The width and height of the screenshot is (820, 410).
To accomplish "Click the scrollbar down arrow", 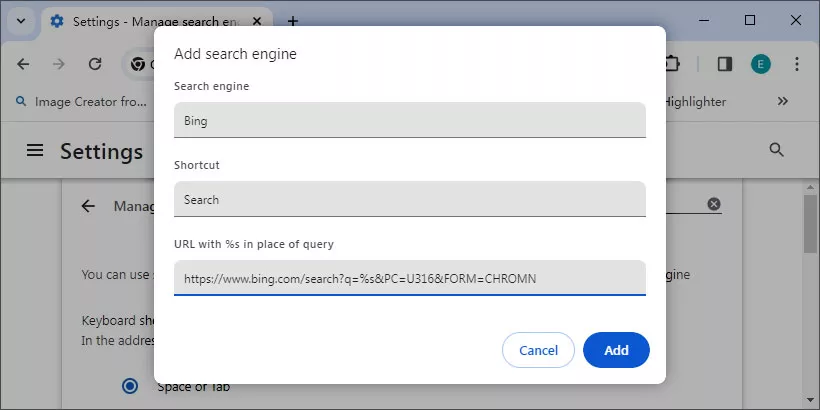I will [810, 400].
